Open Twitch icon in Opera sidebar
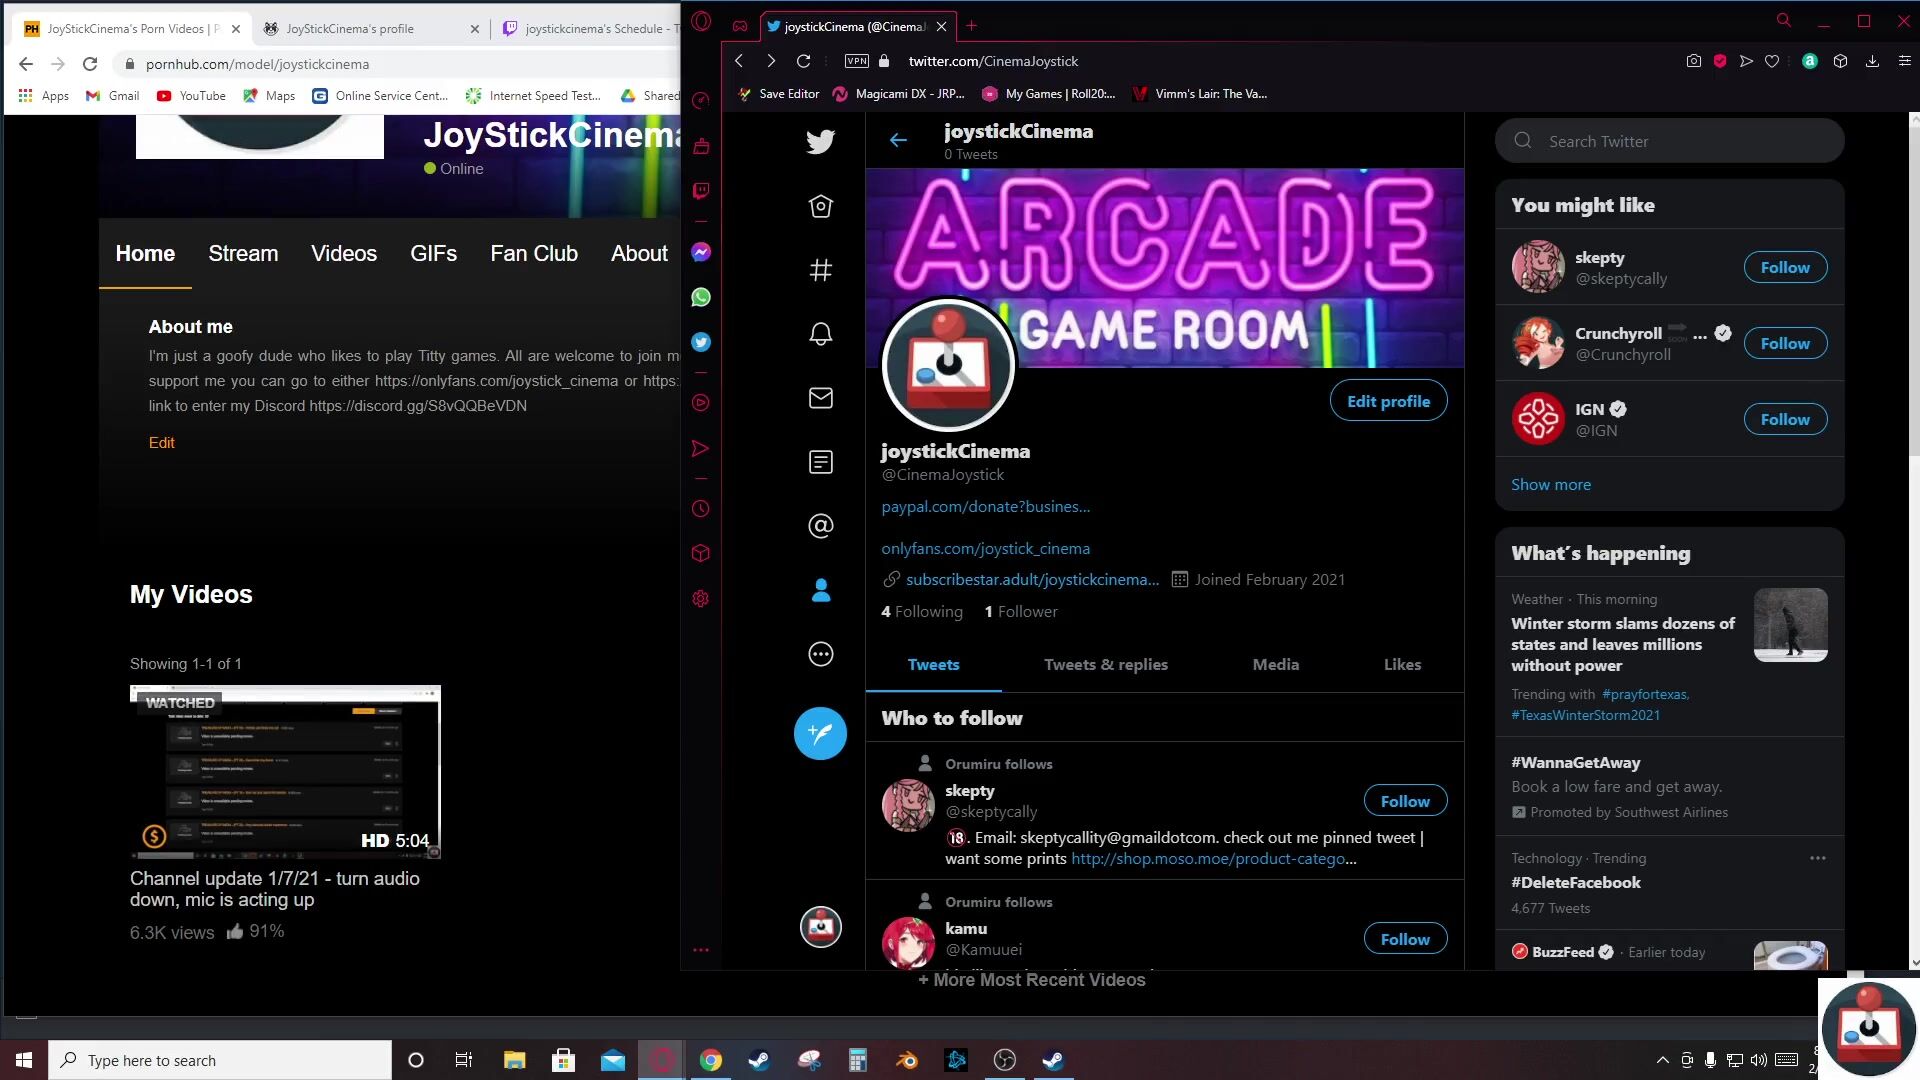The width and height of the screenshot is (1920, 1080). click(x=701, y=191)
